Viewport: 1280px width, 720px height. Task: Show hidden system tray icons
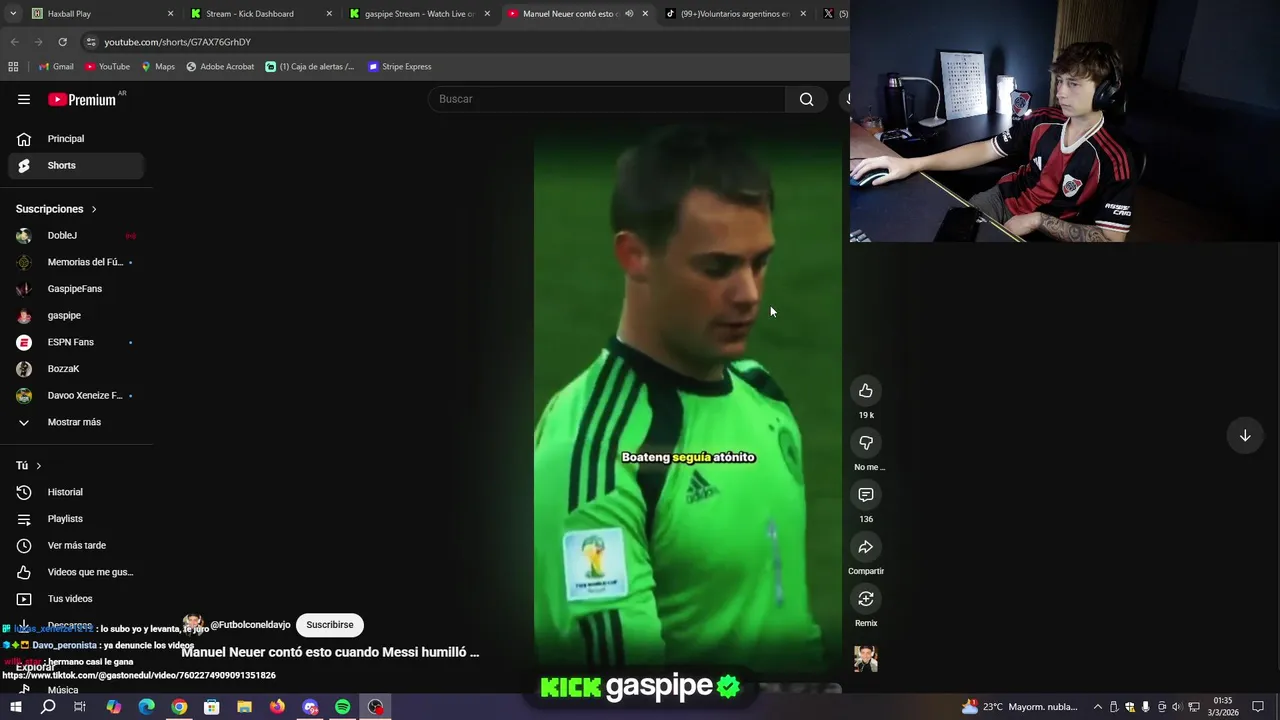[x=1097, y=707]
